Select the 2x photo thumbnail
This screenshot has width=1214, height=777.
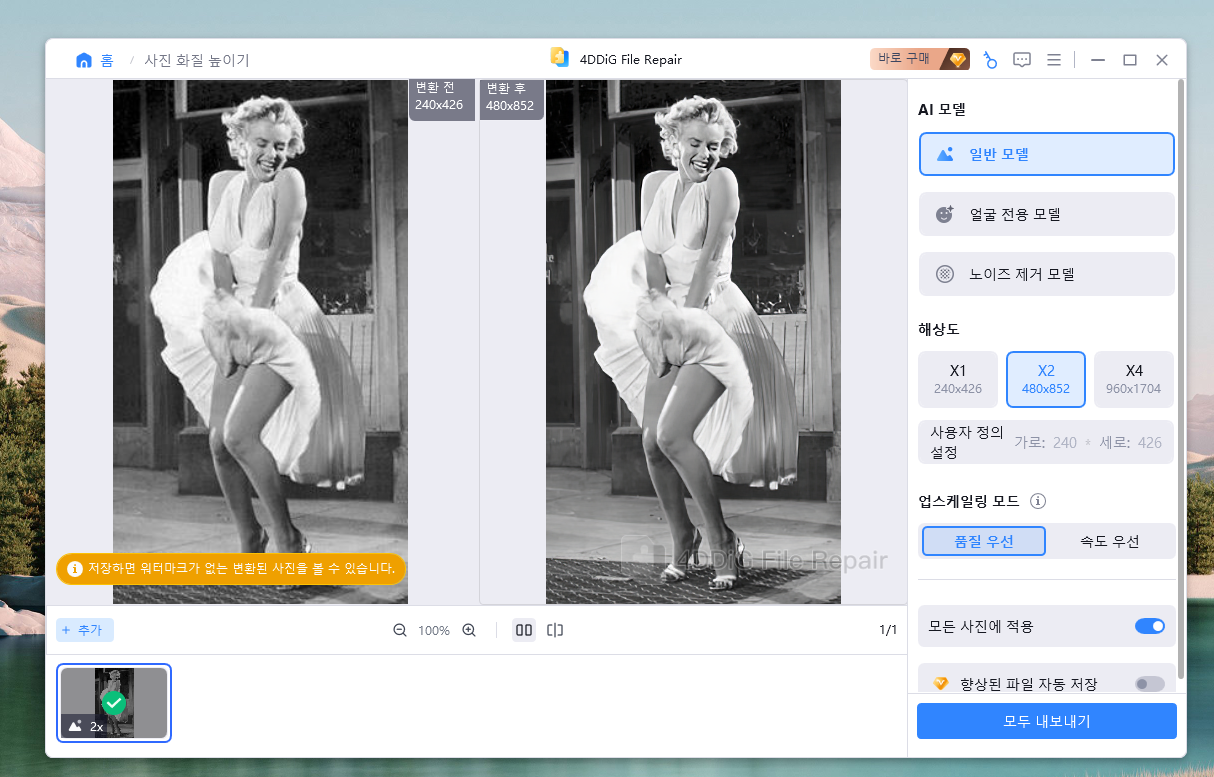tap(114, 703)
